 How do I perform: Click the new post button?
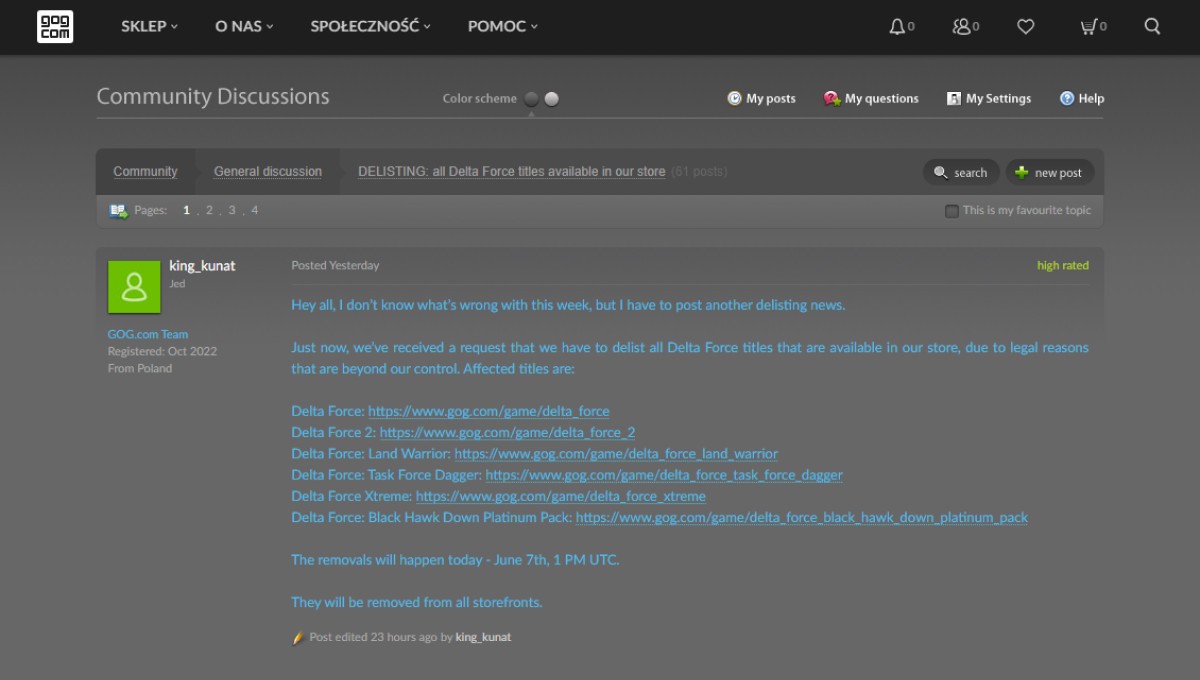(1049, 173)
